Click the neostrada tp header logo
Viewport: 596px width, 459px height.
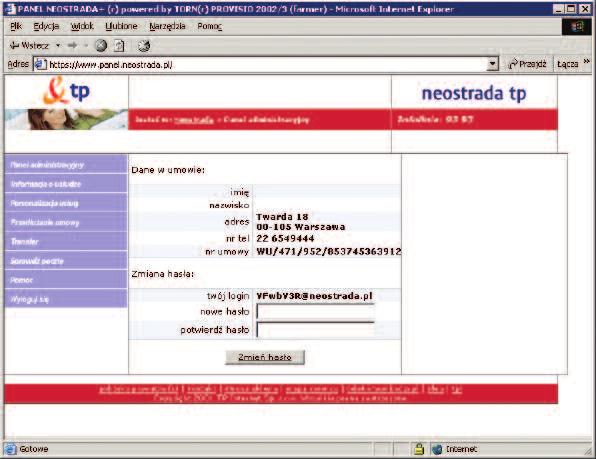click(474, 93)
